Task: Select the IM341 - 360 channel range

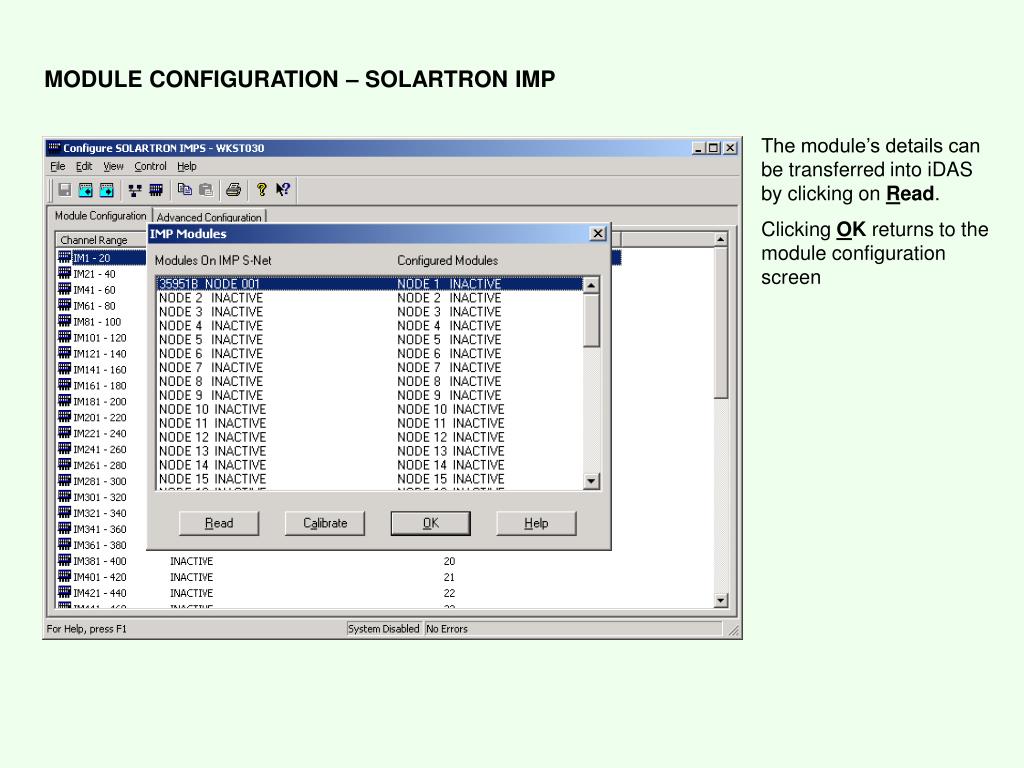Action: 99,529
